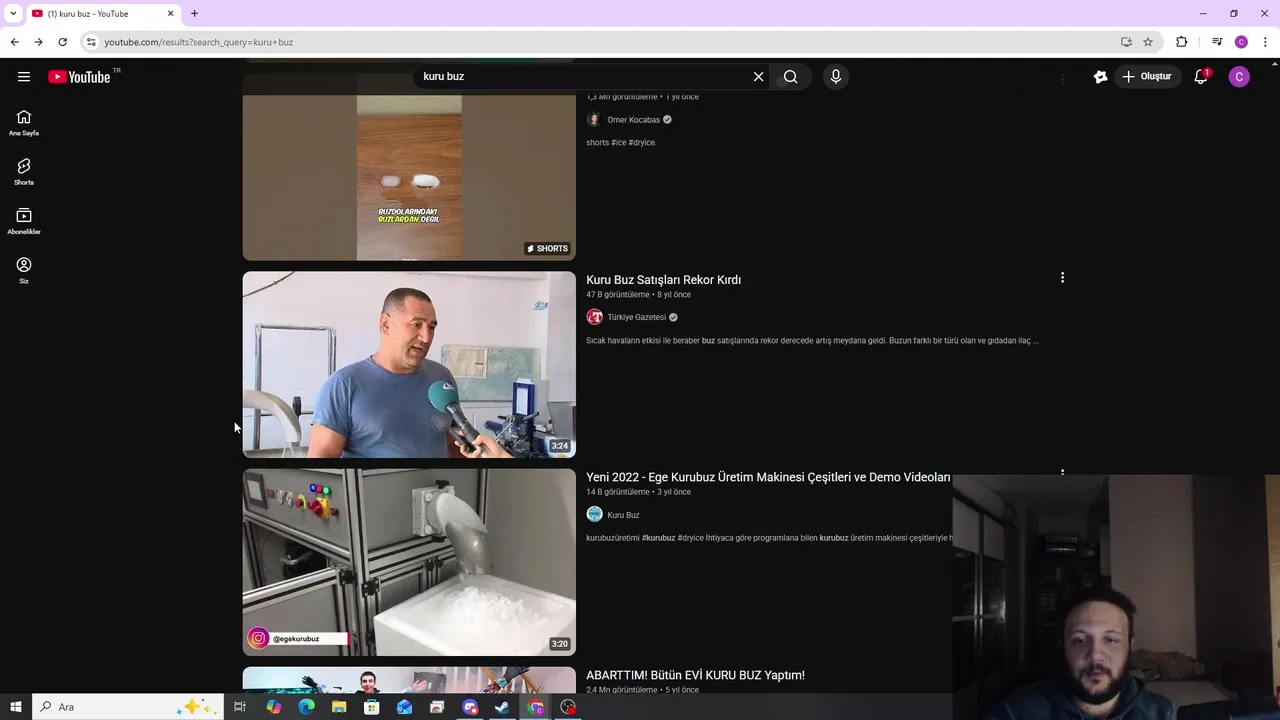Click the site info icon in address bar
Screen dimensions: 1280x720
pos(91,42)
